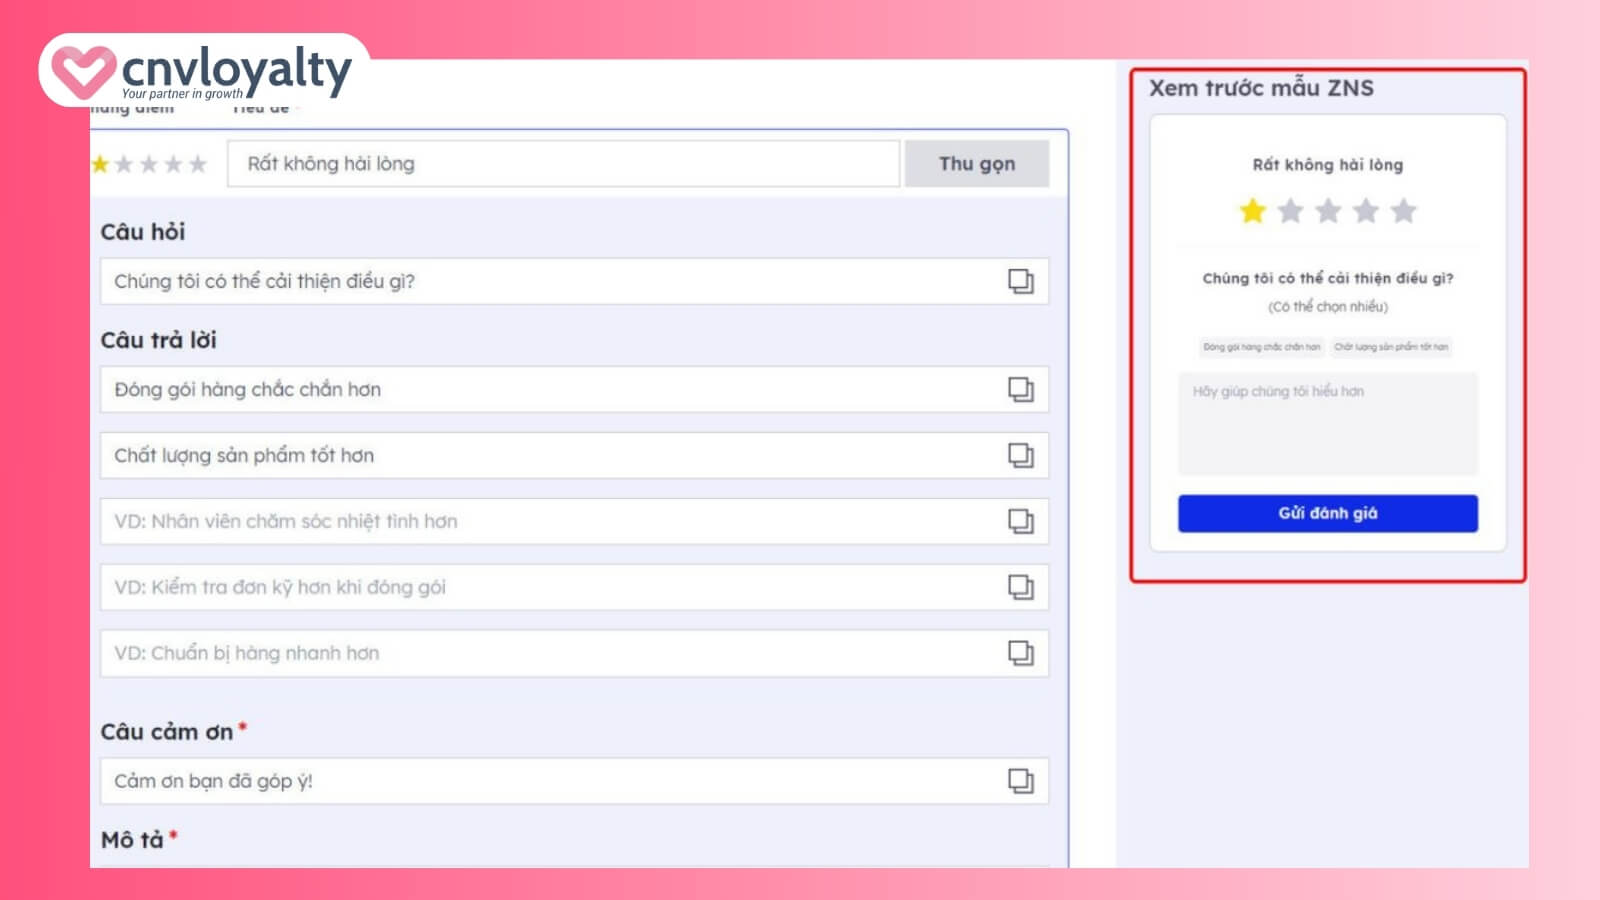
Task: Click '(Có thể chọn nhiều)' hint in preview
Action: click(x=1328, y=307)
